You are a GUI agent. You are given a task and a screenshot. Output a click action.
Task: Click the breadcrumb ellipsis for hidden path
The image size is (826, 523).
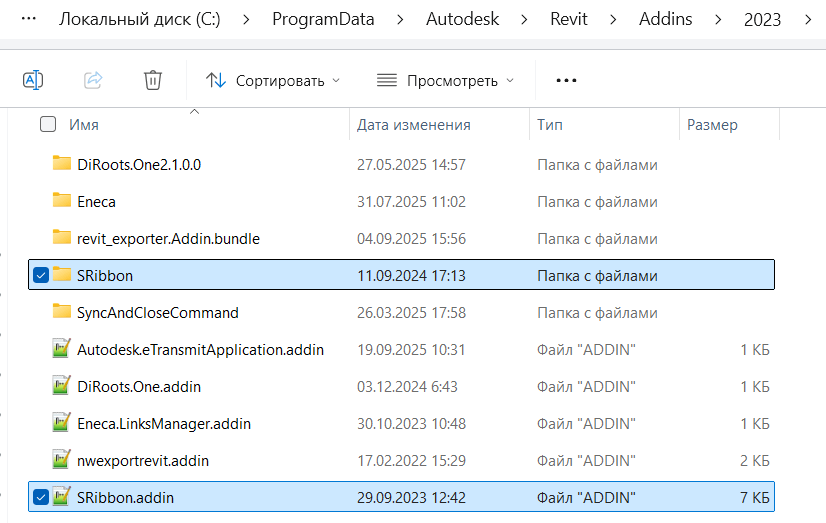click(x=28, y=19)
